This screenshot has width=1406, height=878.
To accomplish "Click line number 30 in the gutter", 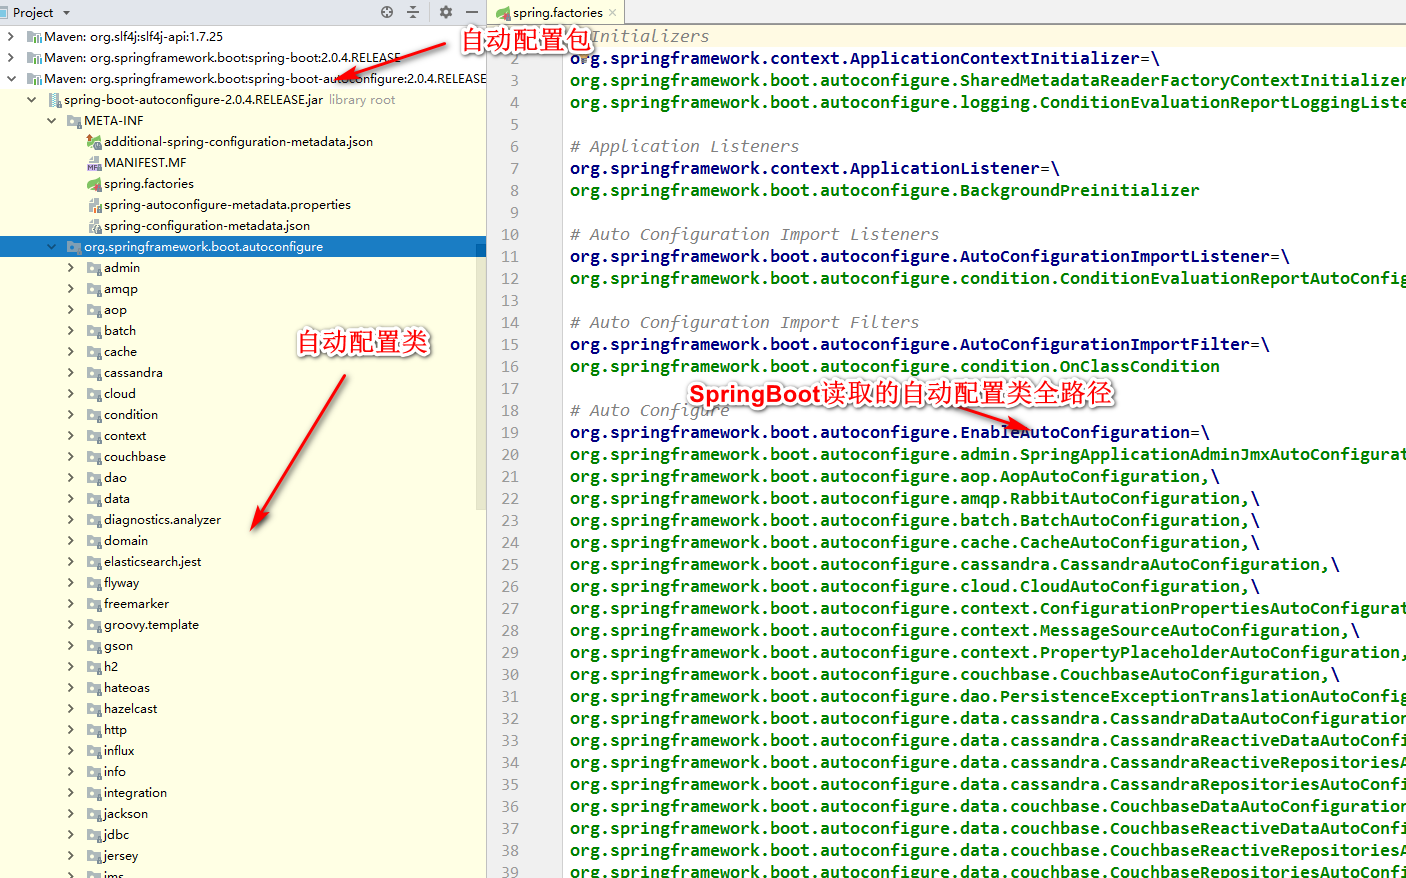I will 510,674.
